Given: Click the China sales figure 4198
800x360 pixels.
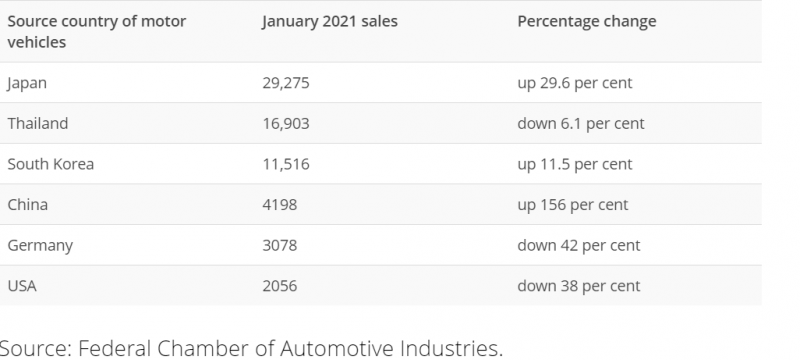Looking at the screenshot, I should (280, 205).
